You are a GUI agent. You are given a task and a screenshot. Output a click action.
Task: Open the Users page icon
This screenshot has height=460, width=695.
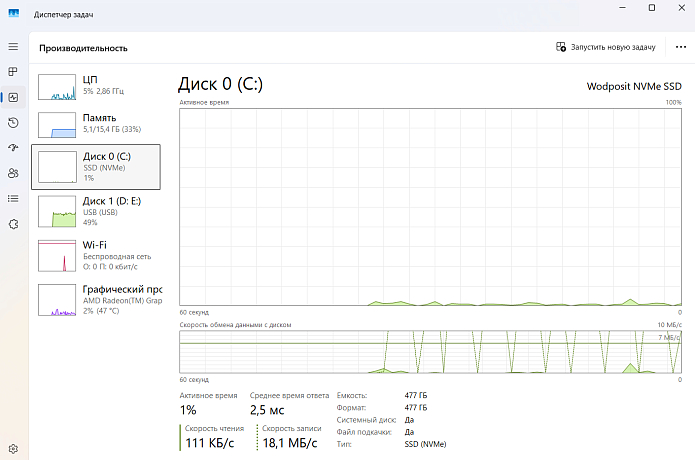13,173
